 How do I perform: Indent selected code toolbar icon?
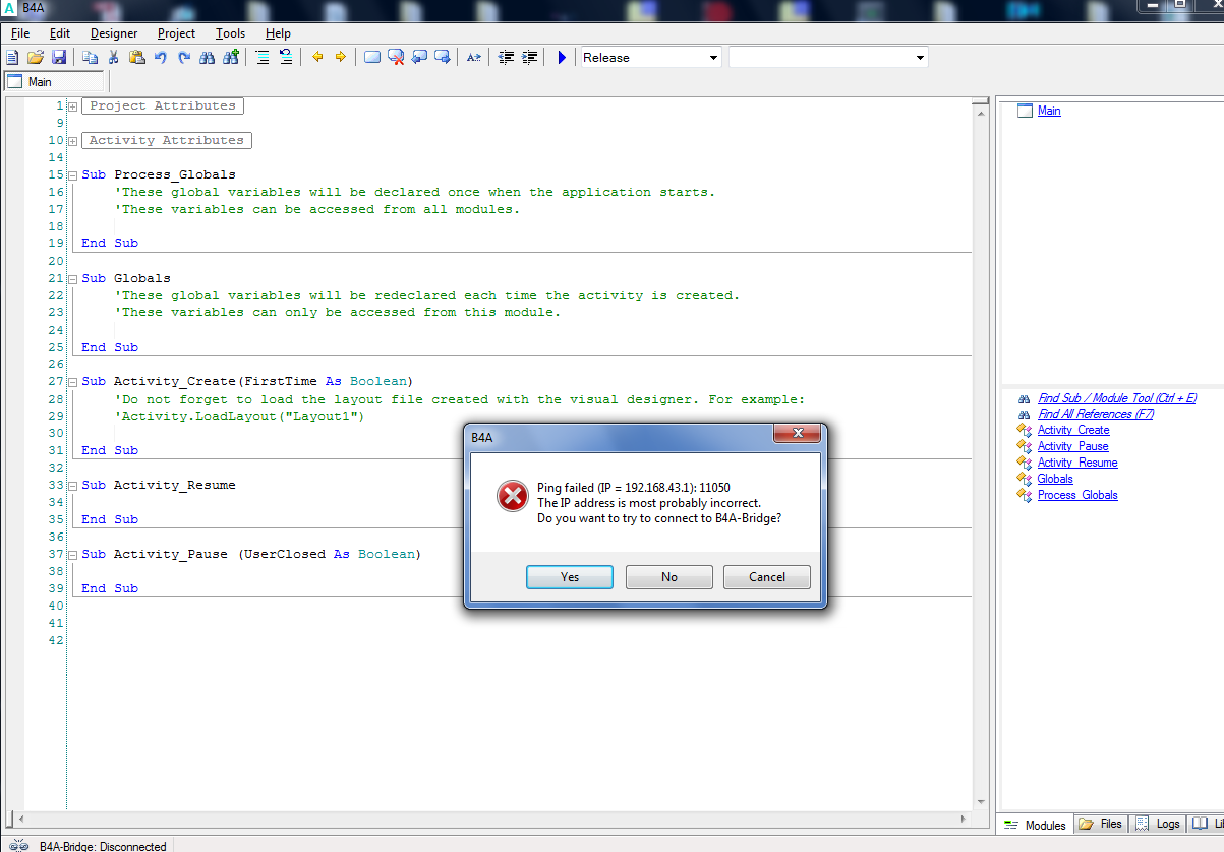(x=530, y=58)
